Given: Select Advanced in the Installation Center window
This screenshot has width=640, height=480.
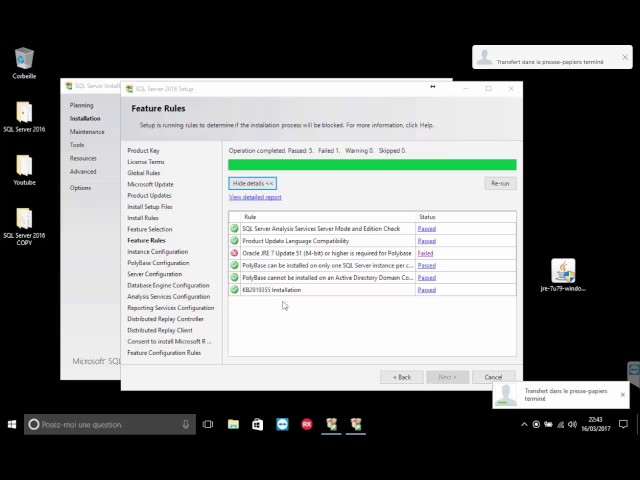Looking at the screenshot, I should pos(83,171).
